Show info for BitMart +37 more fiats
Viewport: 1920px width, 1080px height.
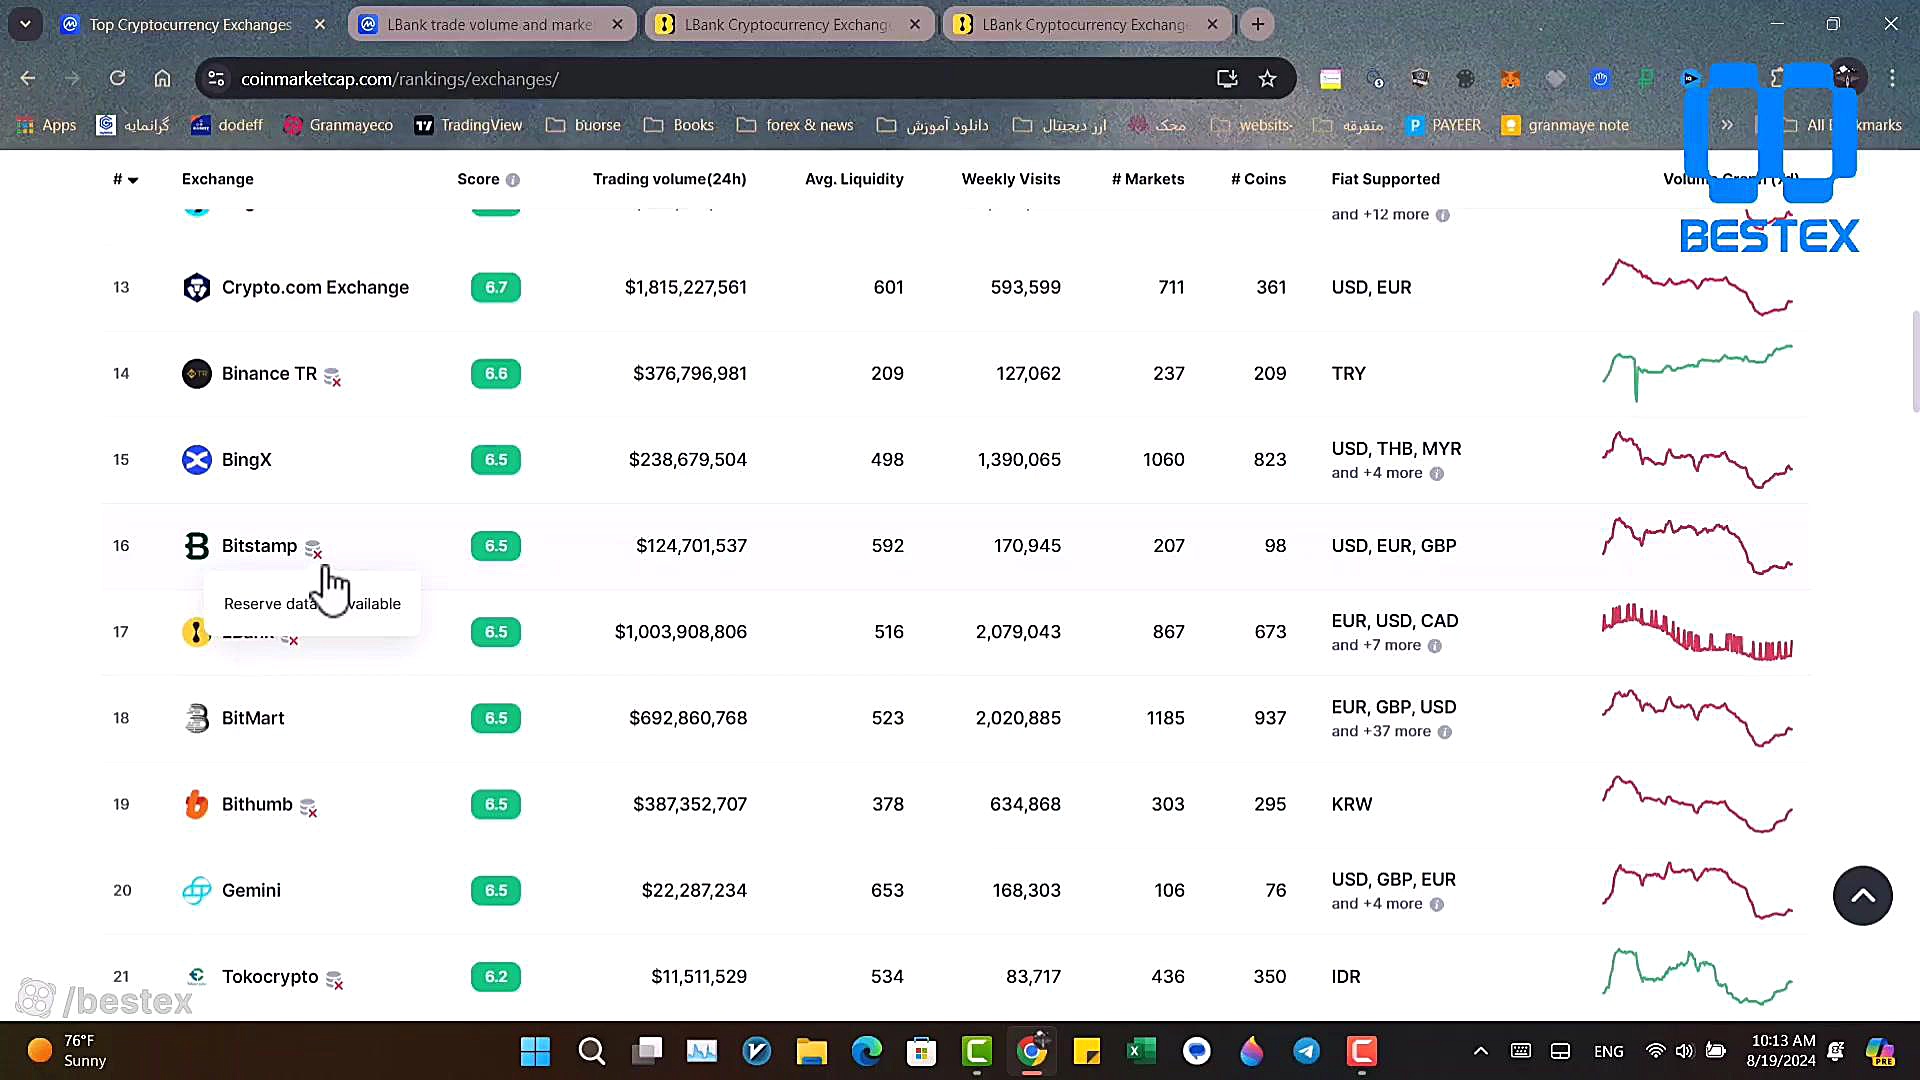[x=1445, y=732]
